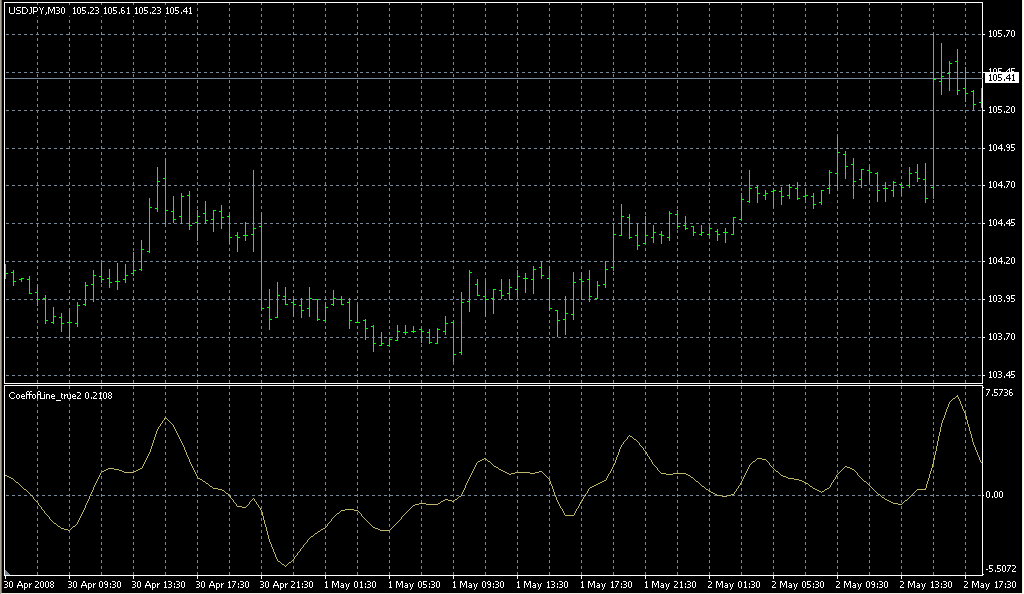1024x594 pixels.
Task: Click the 1 May 21:30 time label
Action: click(670, 585)
